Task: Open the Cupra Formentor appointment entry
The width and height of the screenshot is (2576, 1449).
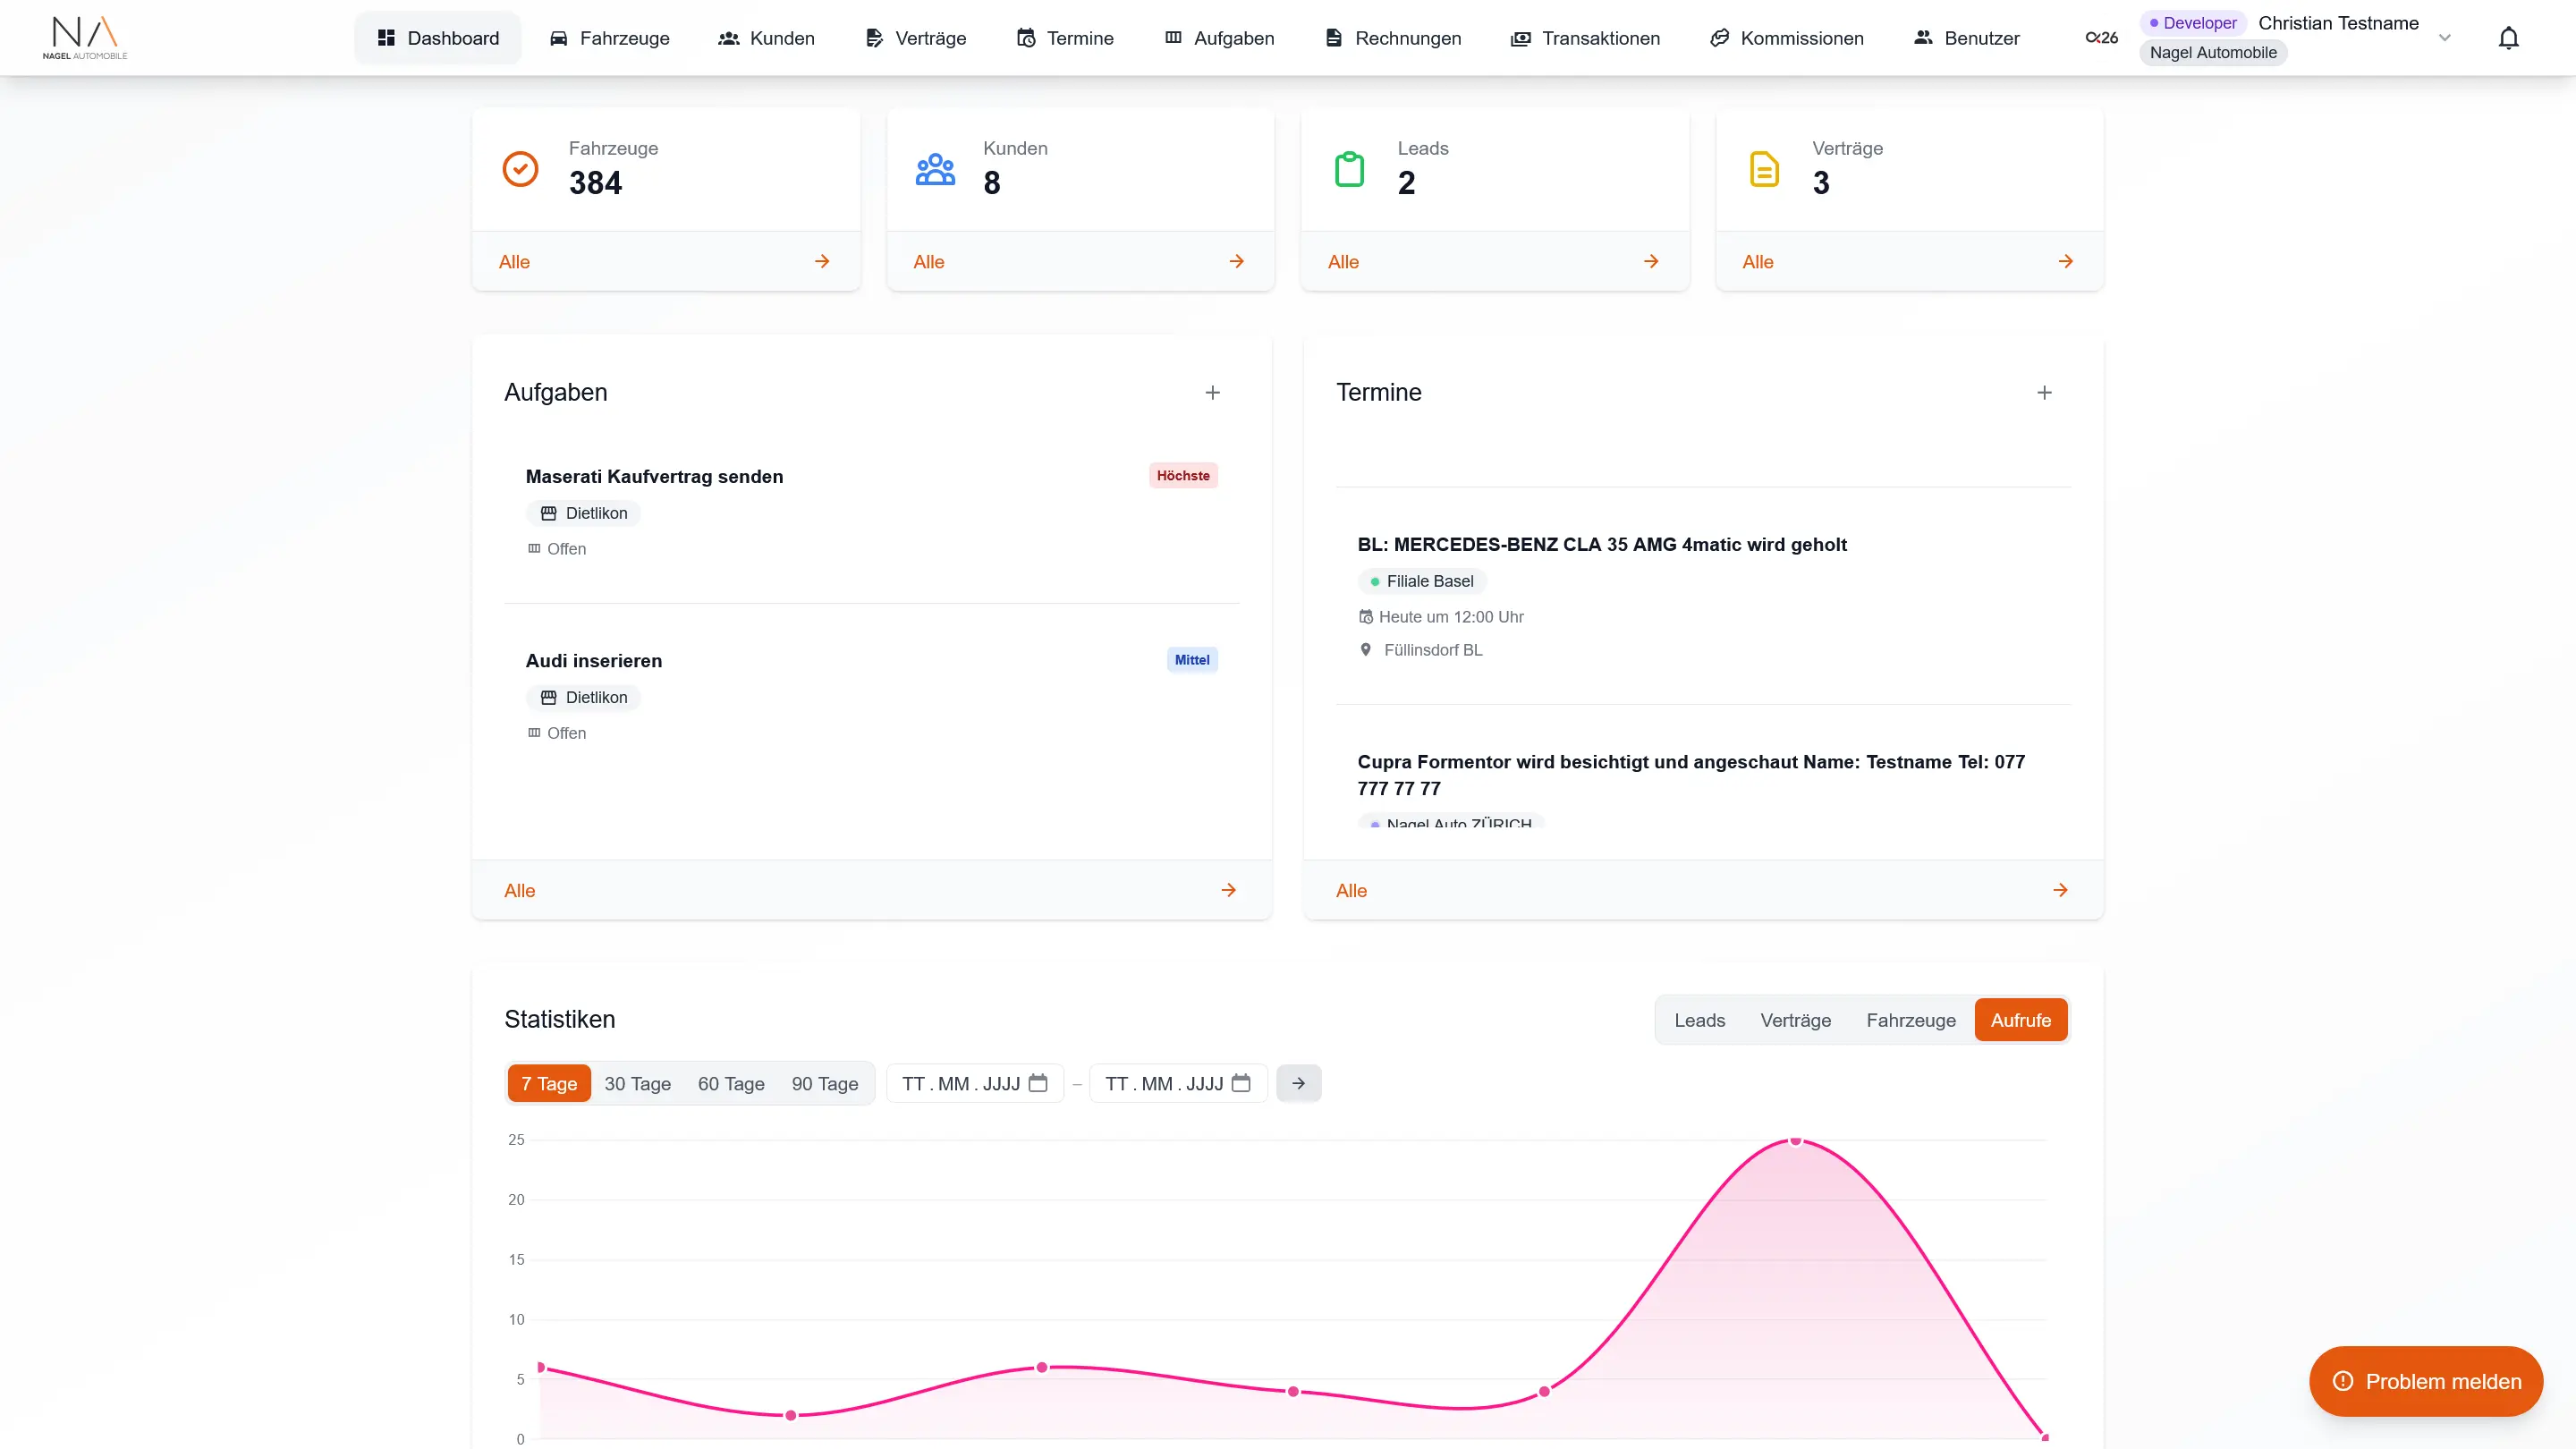Action: [x=1691, y=774]
